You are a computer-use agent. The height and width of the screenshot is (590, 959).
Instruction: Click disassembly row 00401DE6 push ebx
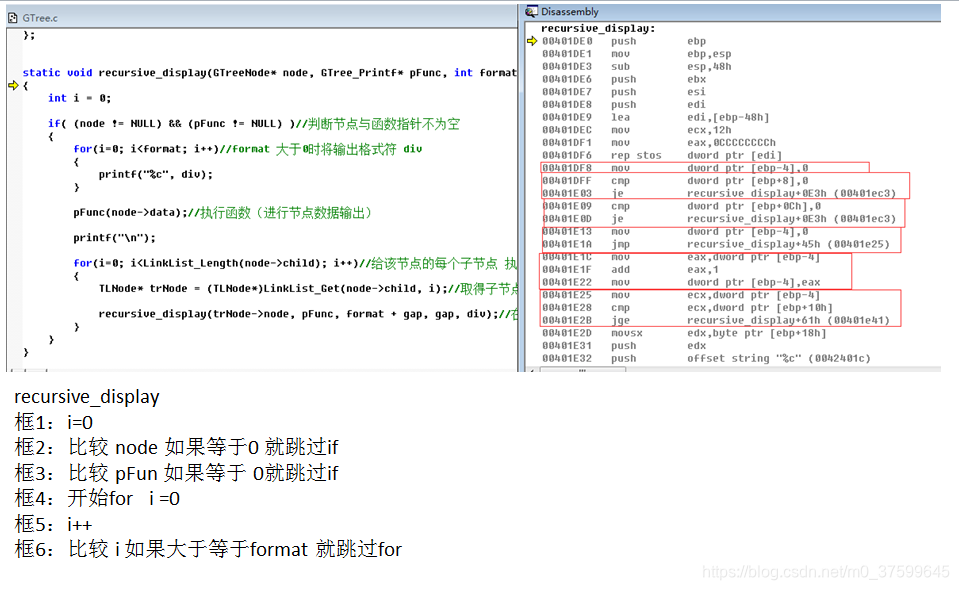click(x=624, y=79)
